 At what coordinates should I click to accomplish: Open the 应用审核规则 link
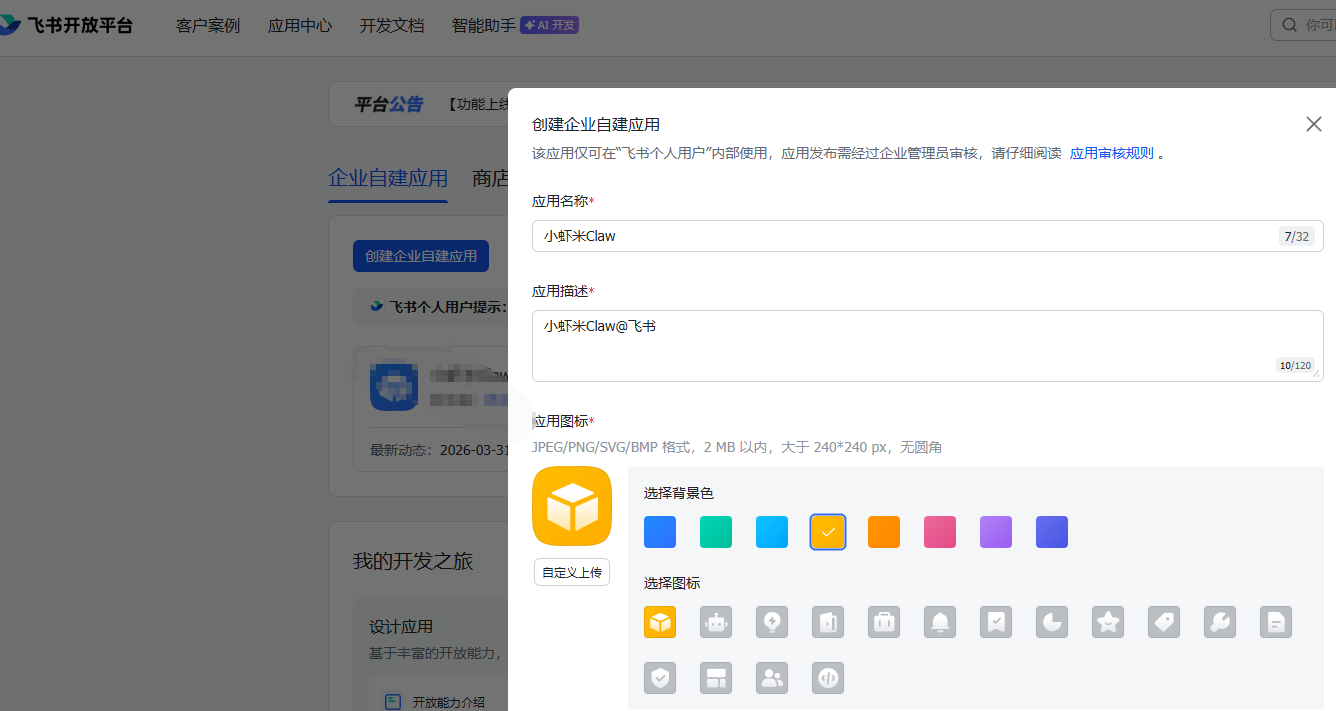(x=1112, y=154)
